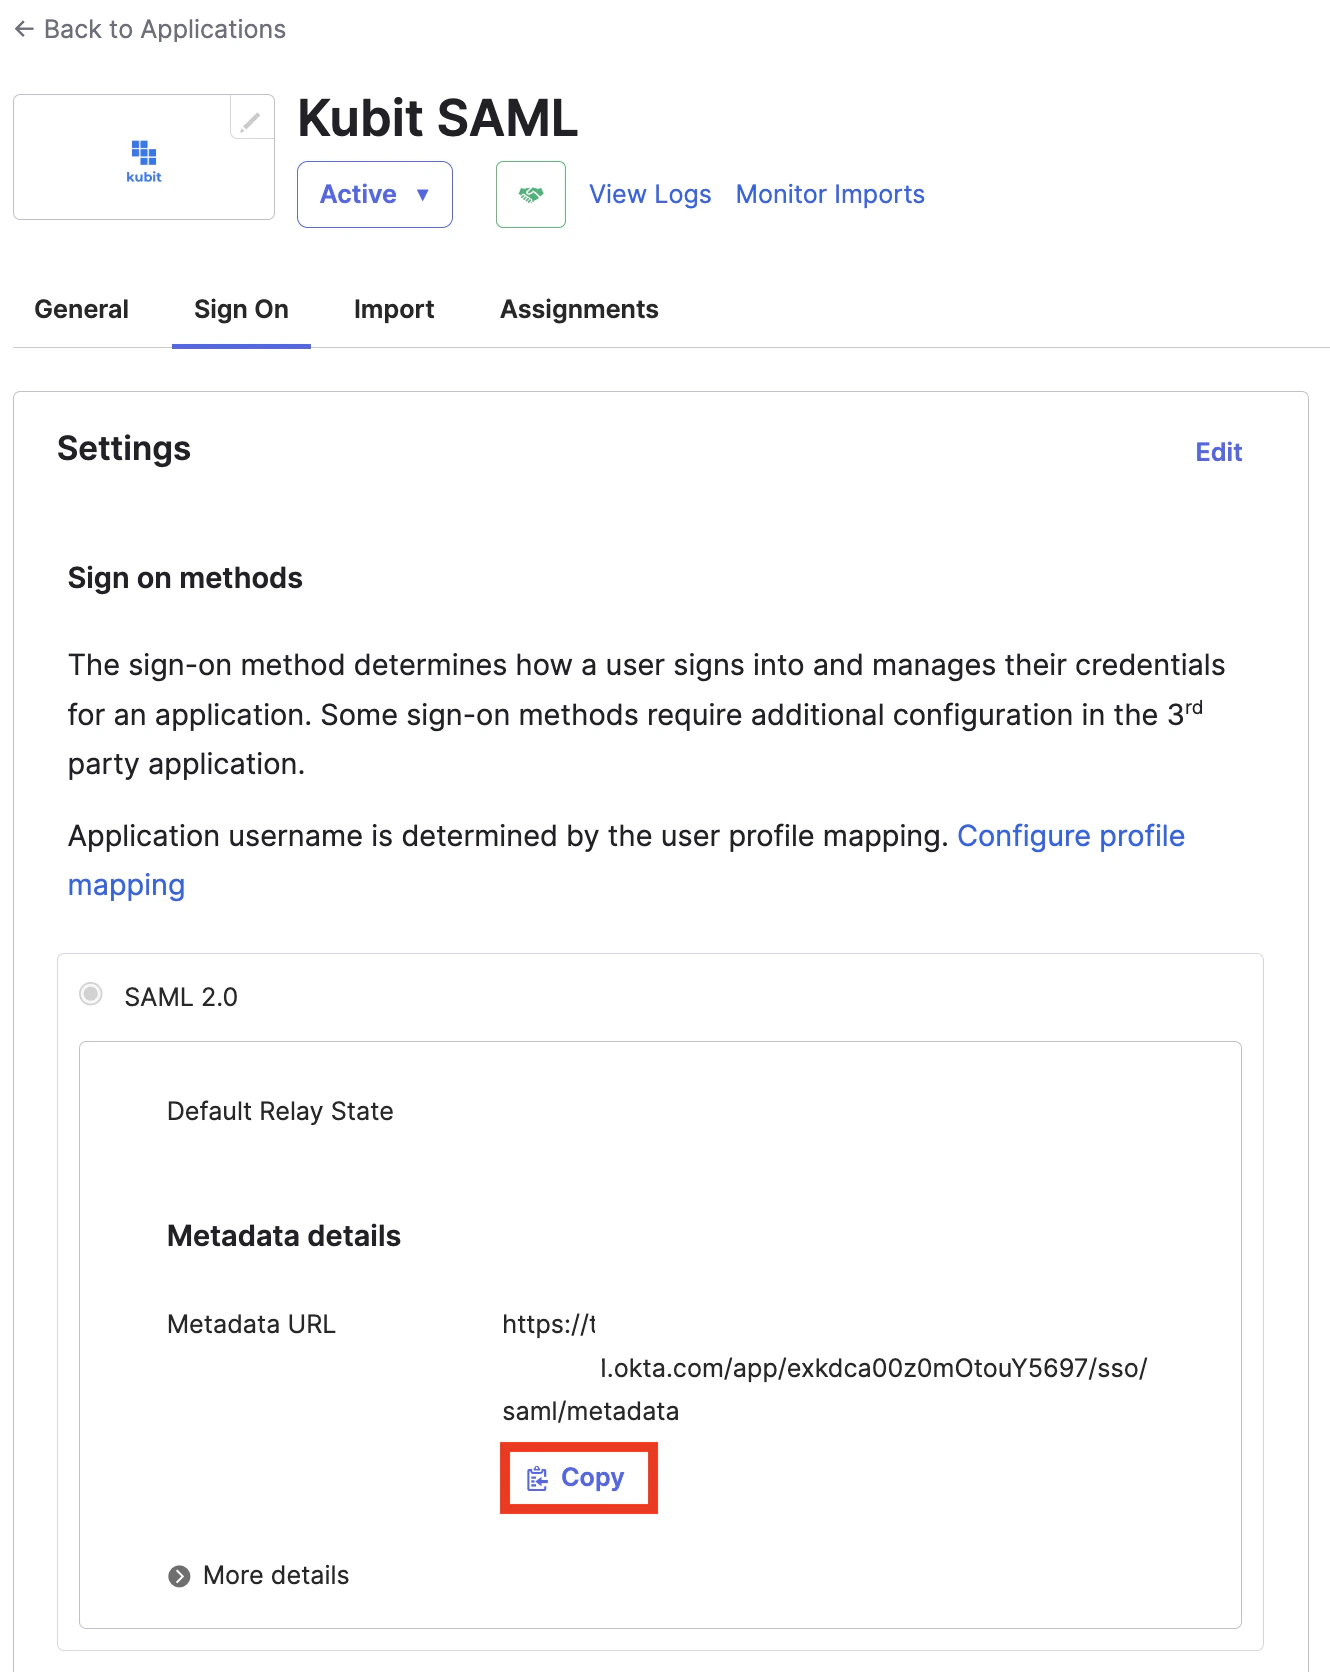Edit the Kubit app logo pencil icon

pyautogui.click(x=251, y=119)
